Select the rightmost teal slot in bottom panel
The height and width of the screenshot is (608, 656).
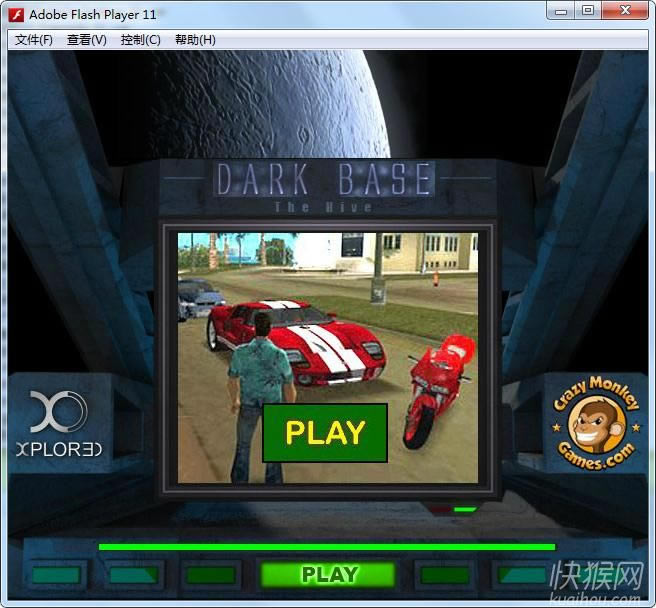pyautogui.click(x=522, y=575)
